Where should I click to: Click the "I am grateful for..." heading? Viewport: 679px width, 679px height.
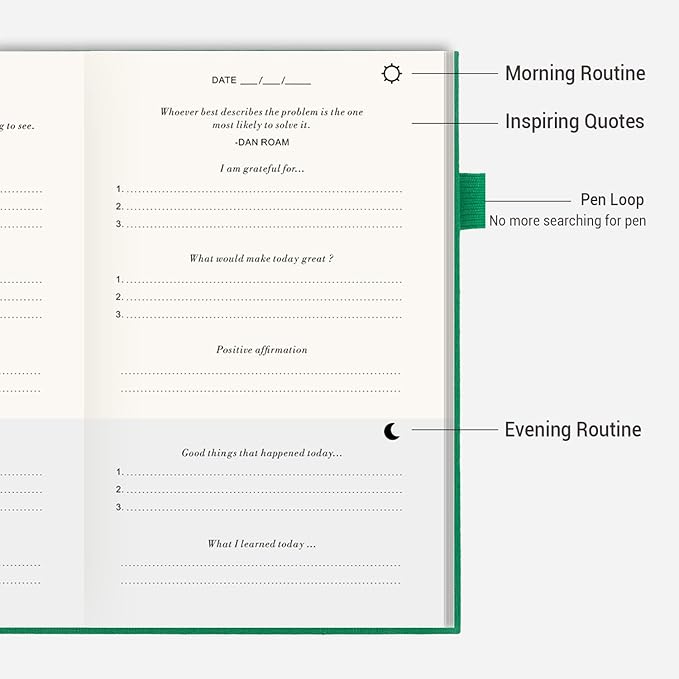click(262, 169)
